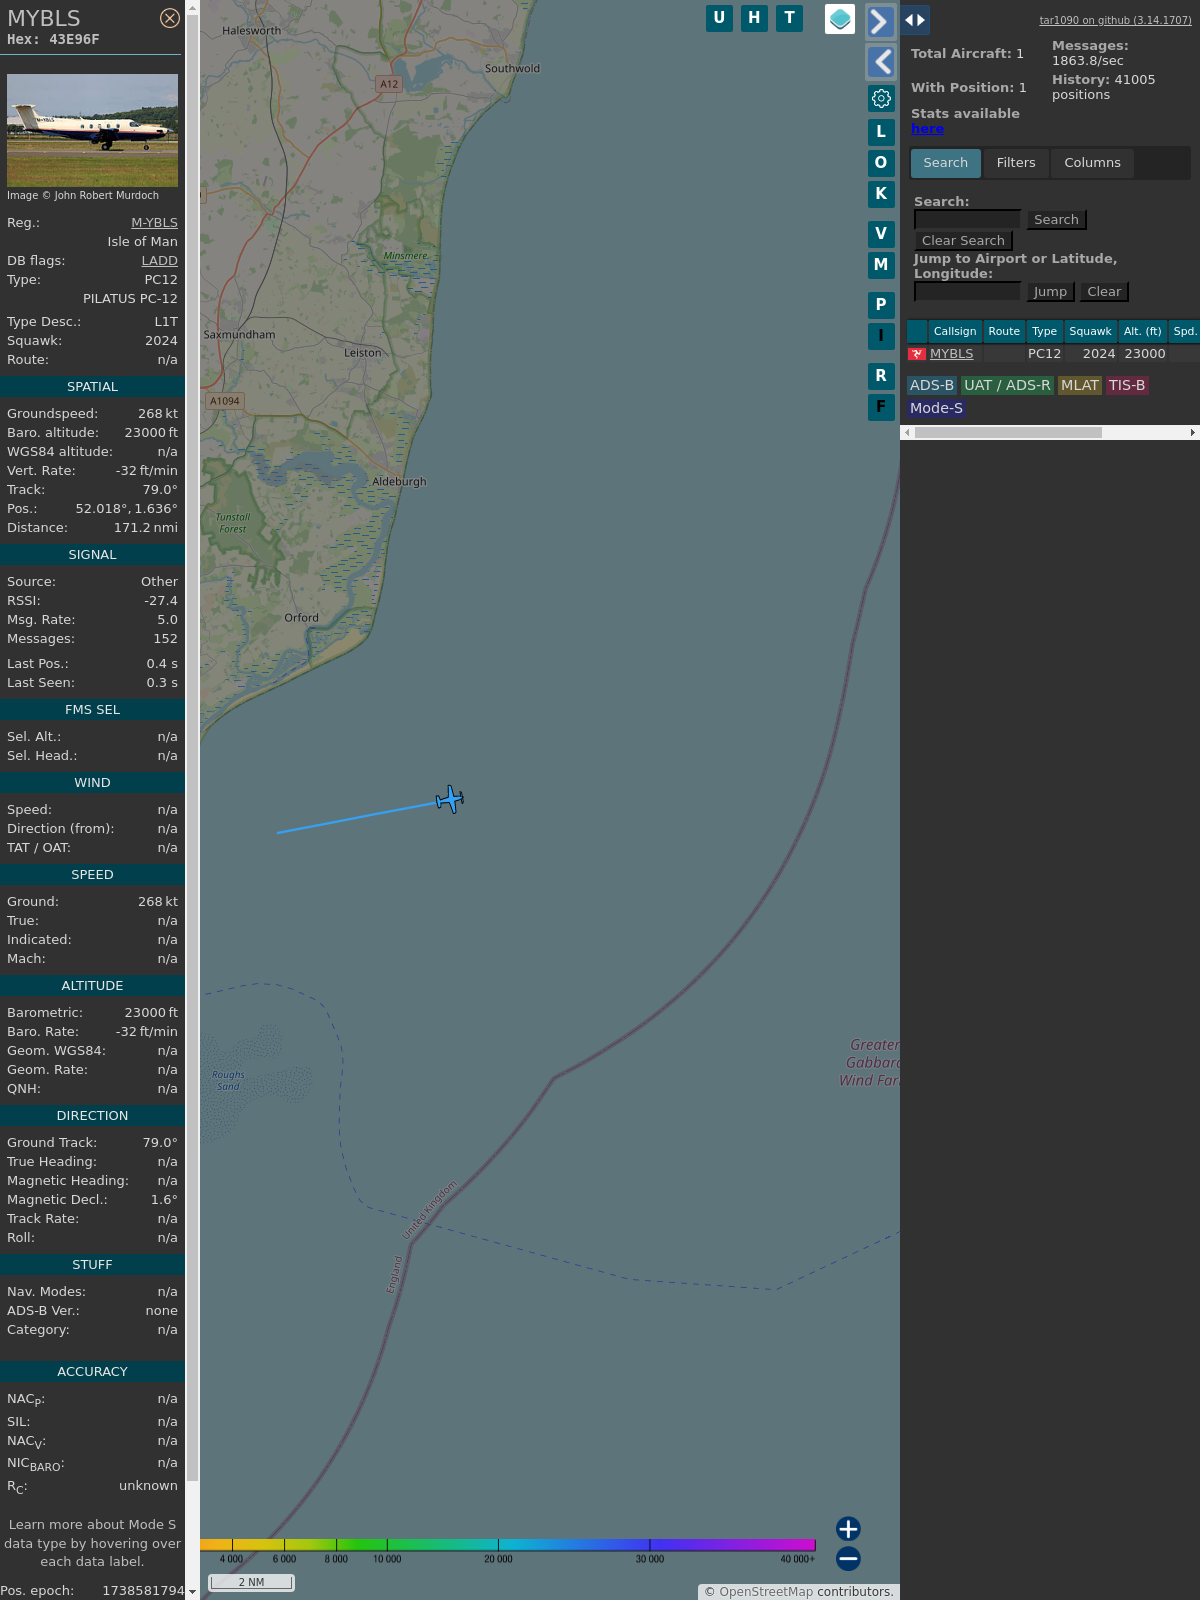Toggle the P map button
Viewport: 1200px width, 1600px height.
(881, 305)
